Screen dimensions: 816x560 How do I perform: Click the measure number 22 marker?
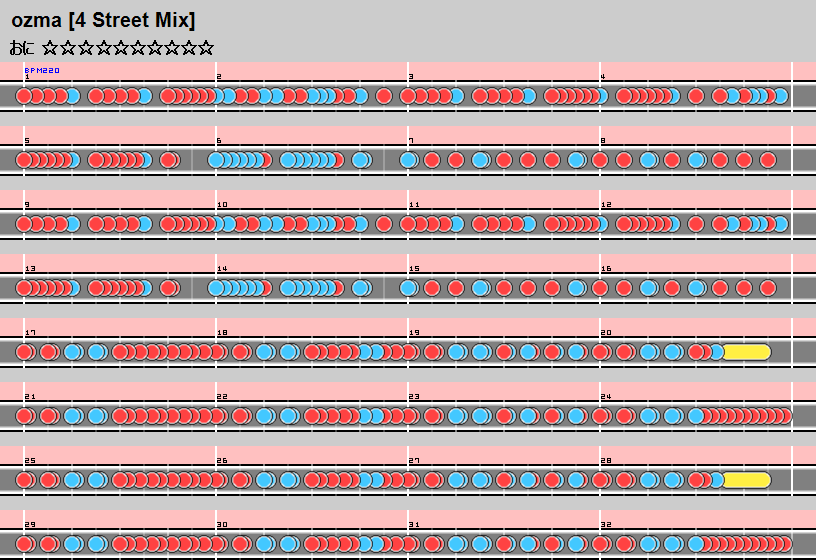222,397
